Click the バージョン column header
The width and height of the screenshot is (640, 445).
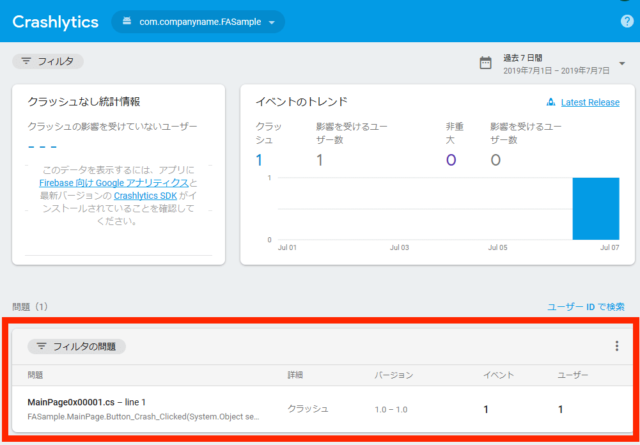394,375
